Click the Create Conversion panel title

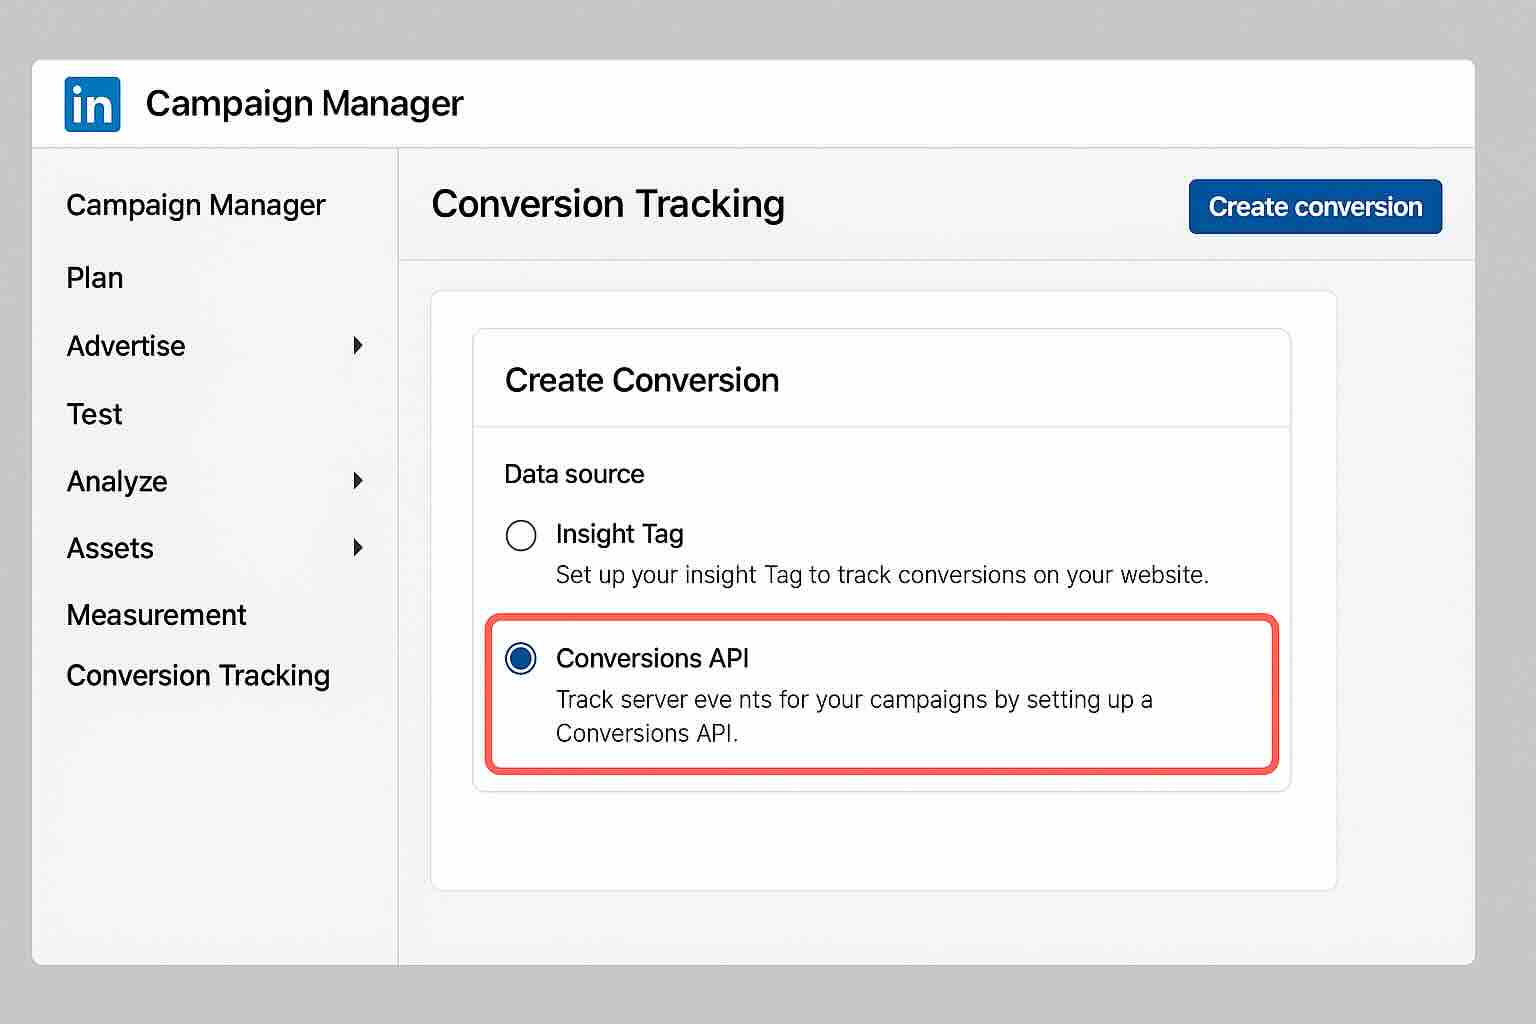pos(642,380)
